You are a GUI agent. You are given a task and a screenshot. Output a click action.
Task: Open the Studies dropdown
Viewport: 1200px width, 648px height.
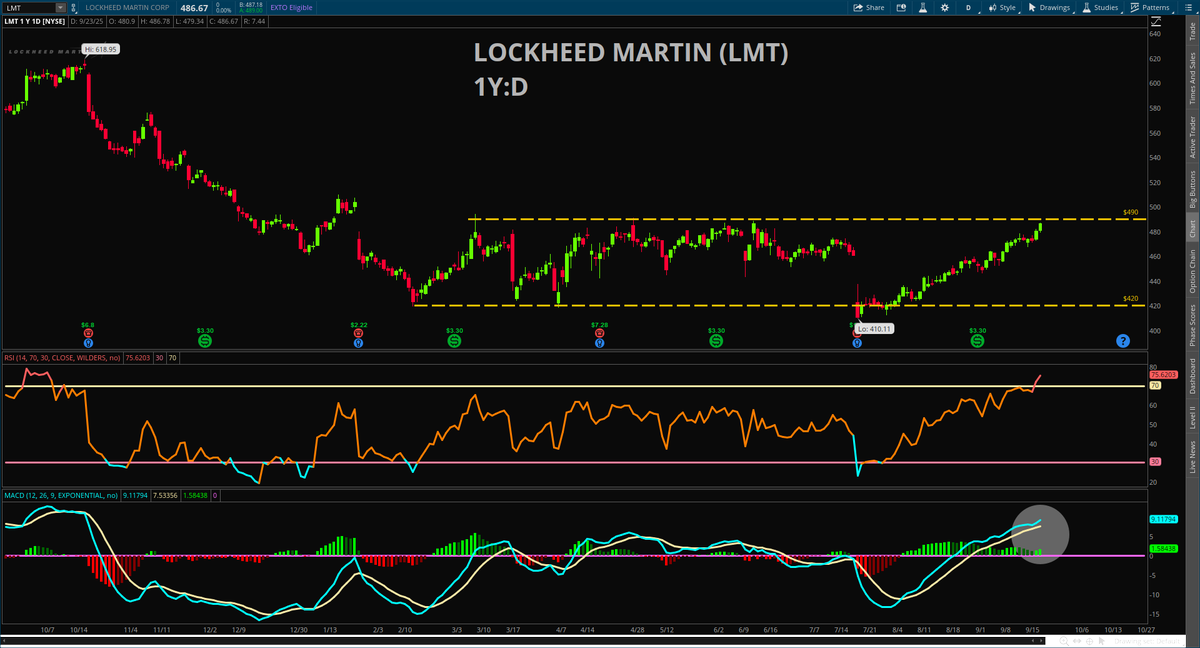tap(1101, 7)
